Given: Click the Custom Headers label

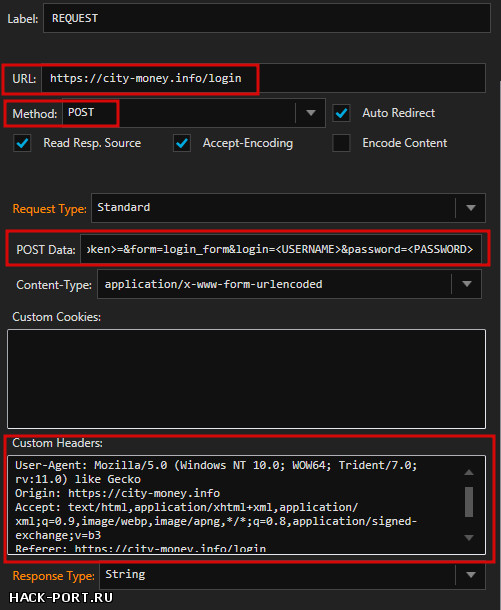Looking at the screenshot, I should tap(57, 443).
